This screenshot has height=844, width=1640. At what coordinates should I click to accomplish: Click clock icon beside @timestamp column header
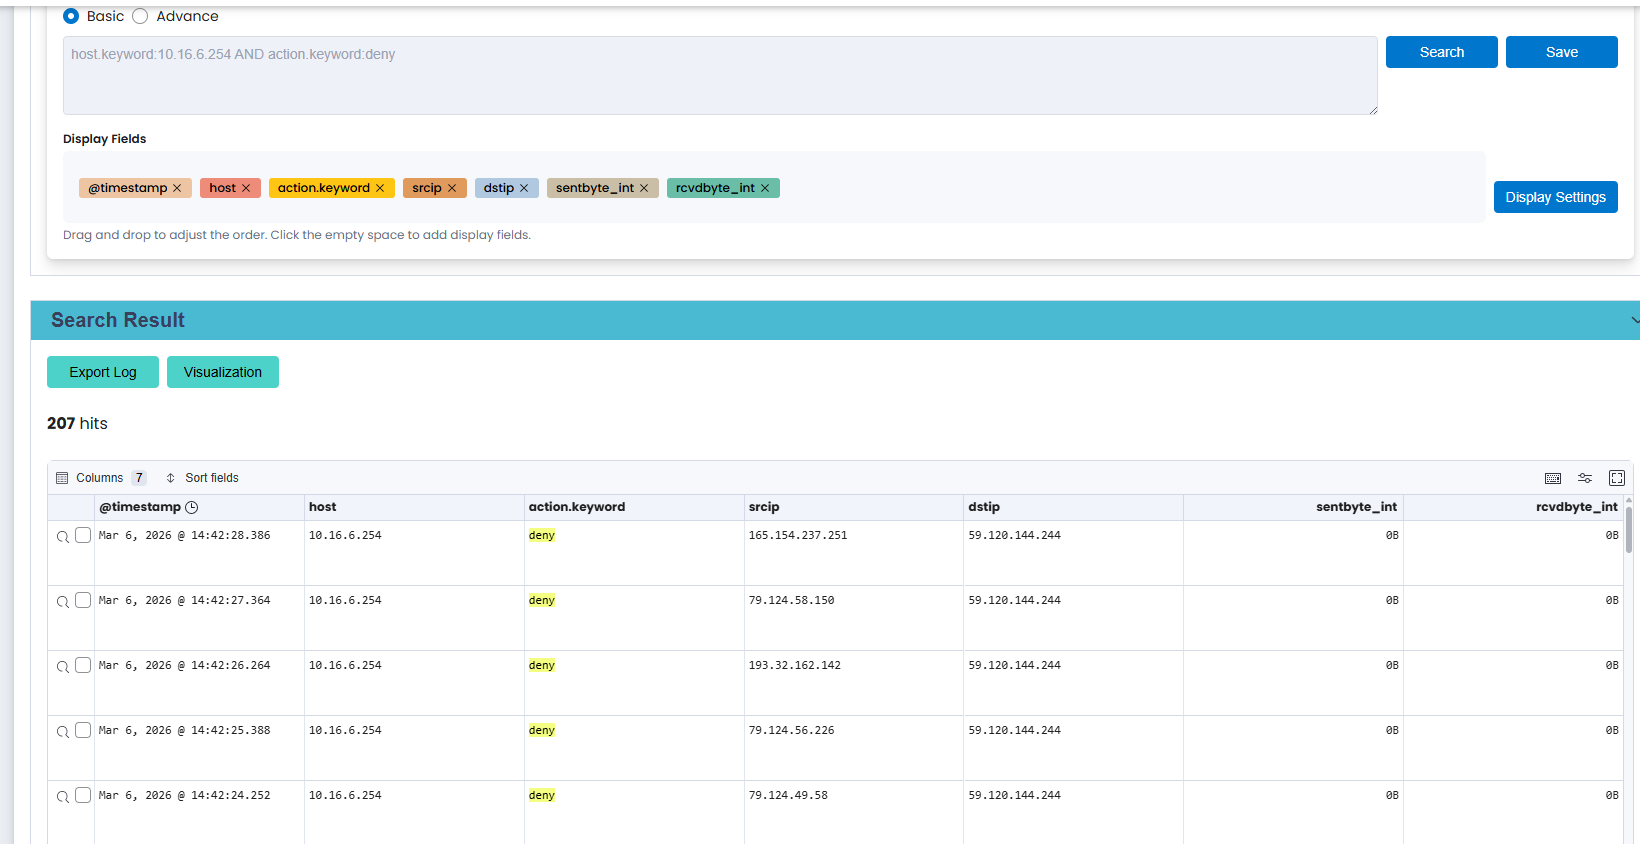tap(192, 507)
